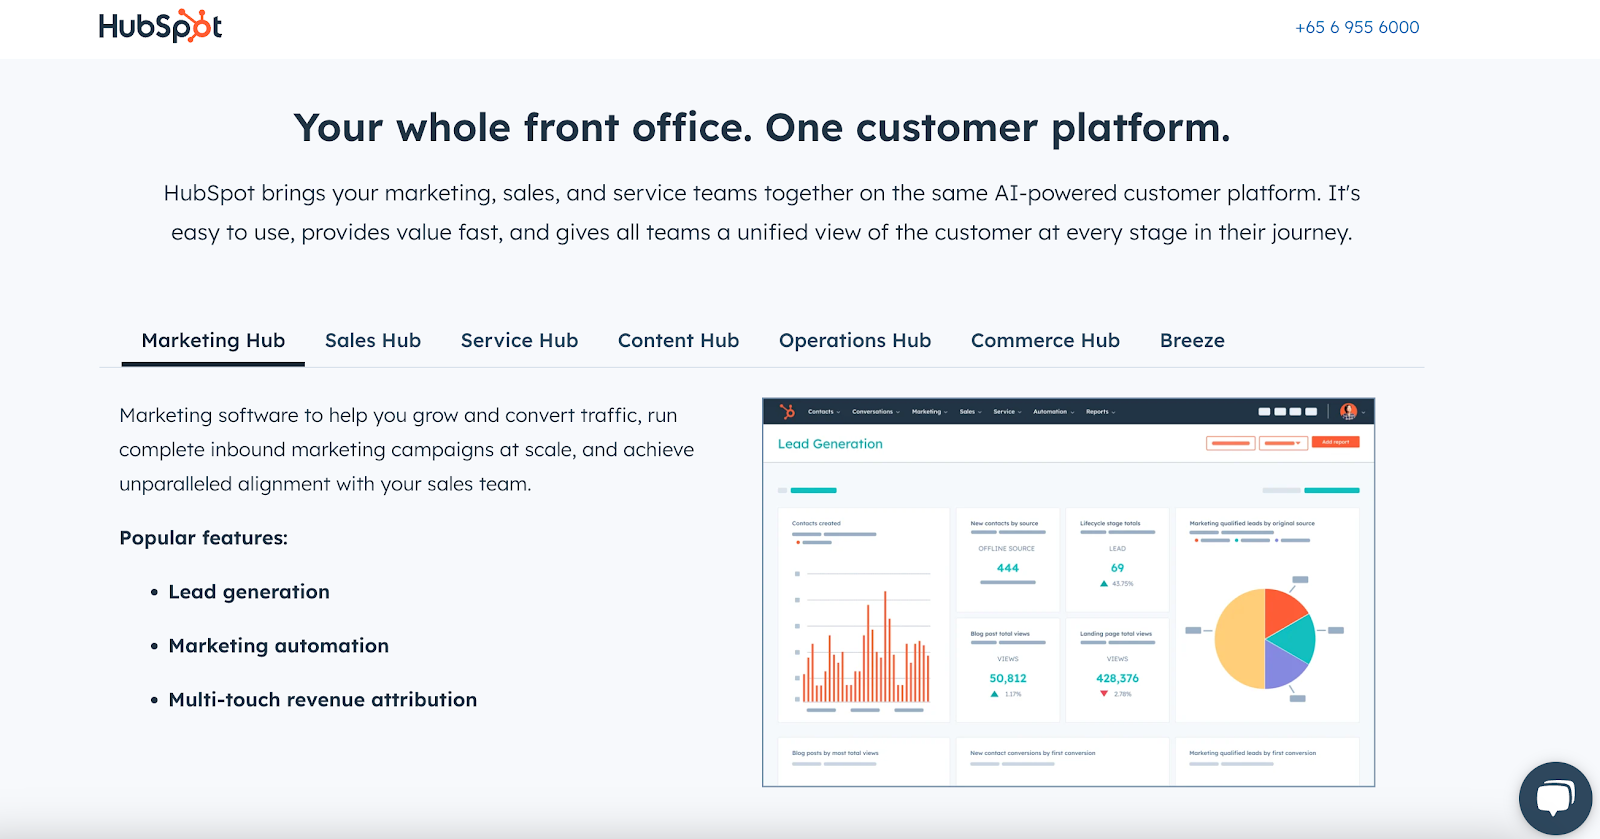The width and height of the screenshot is (1600, 839).
Task: Switch to the Breeze tab
Action: click(1192, 341)
